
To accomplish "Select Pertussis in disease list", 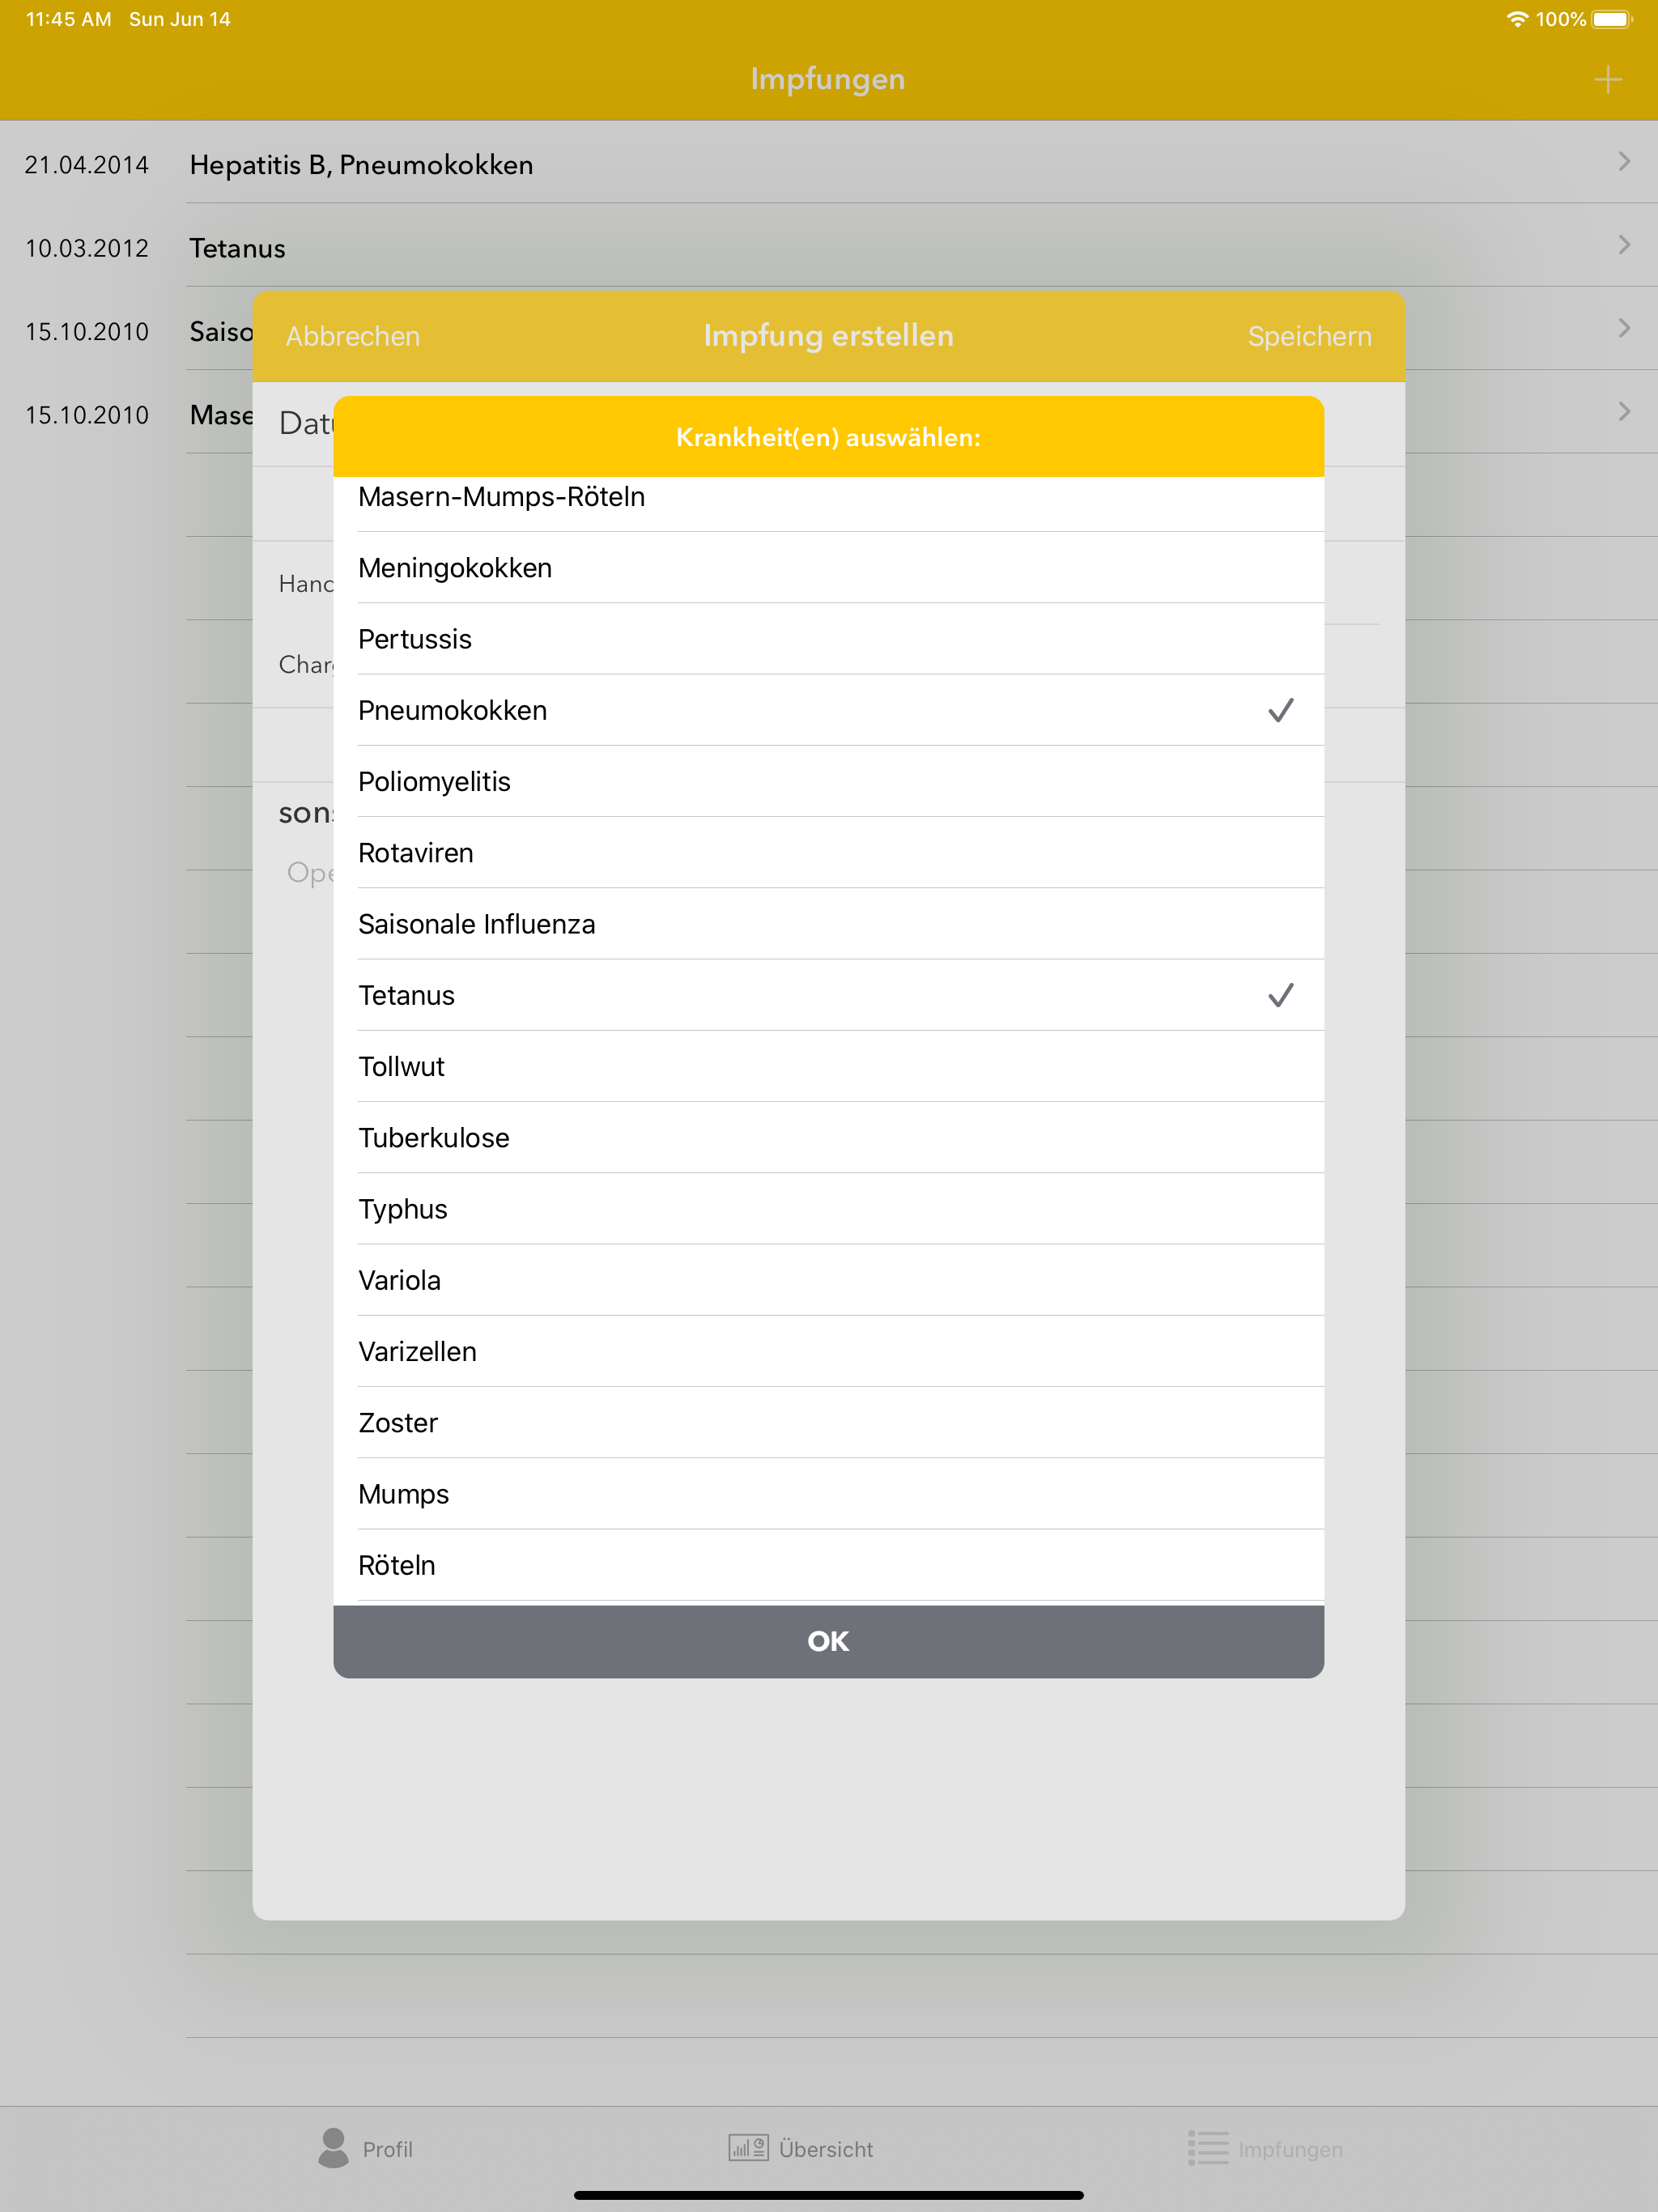I will 415,639.
